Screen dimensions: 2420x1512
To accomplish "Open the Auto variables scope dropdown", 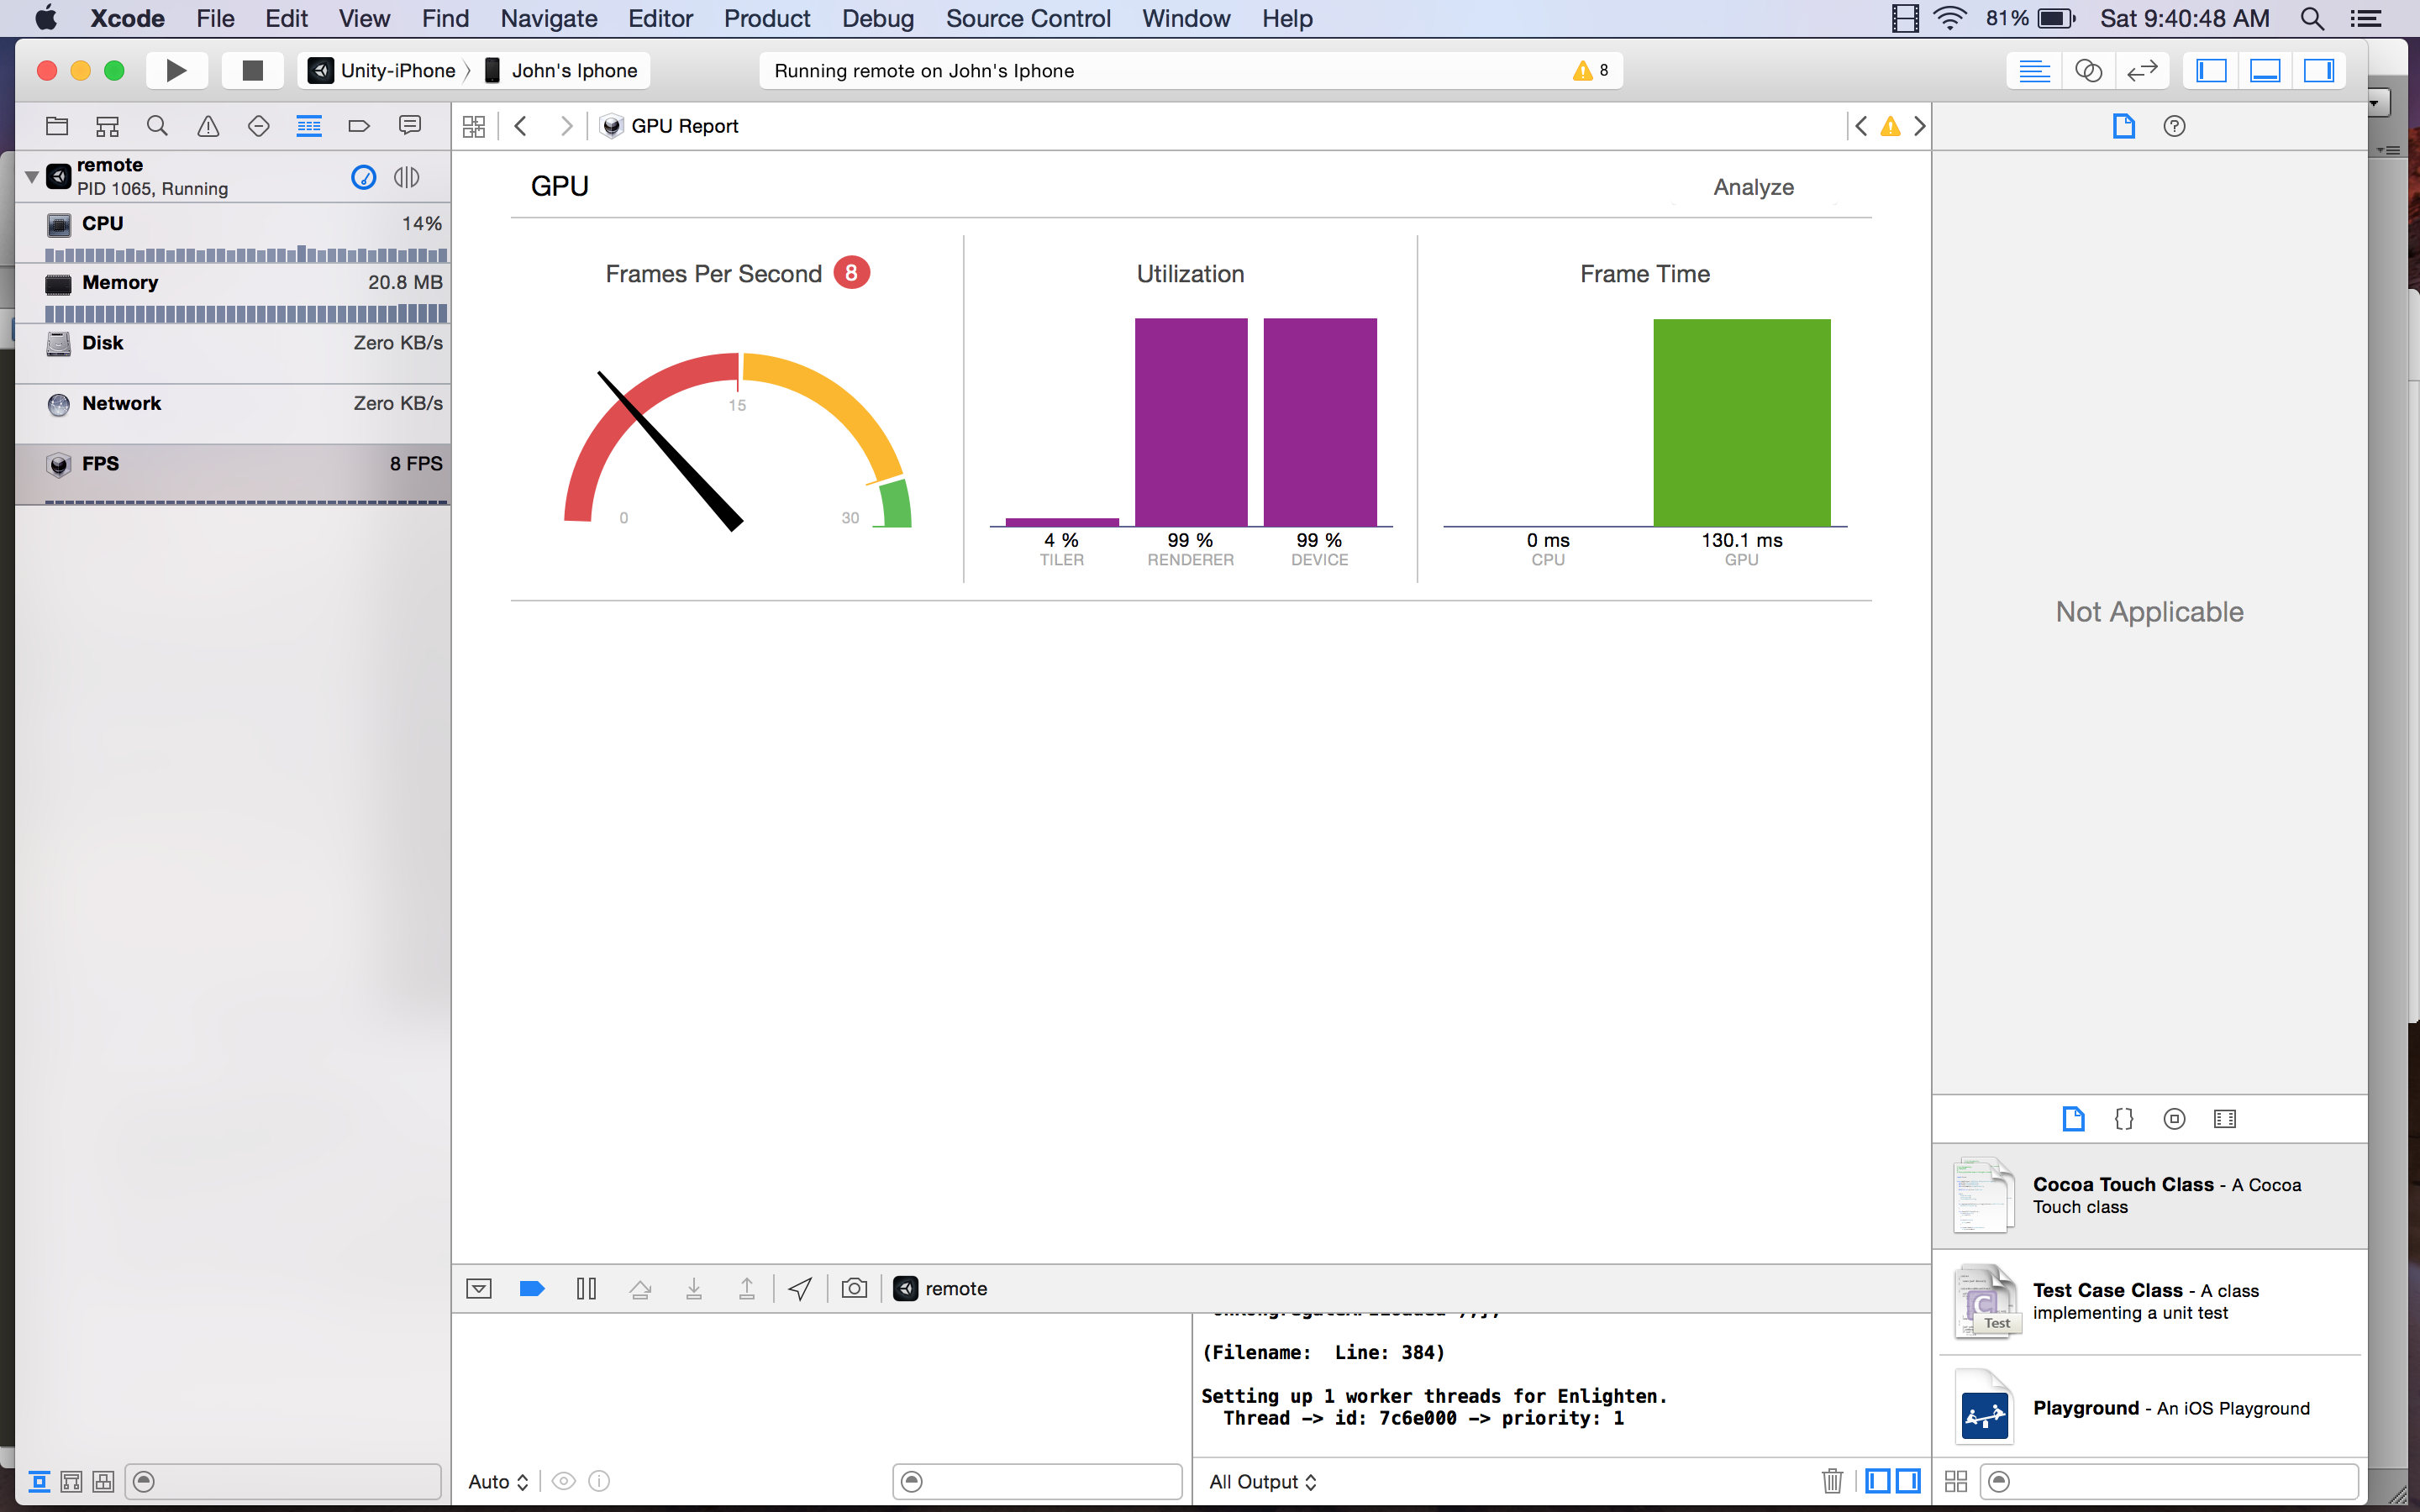I will [498, 1482].
